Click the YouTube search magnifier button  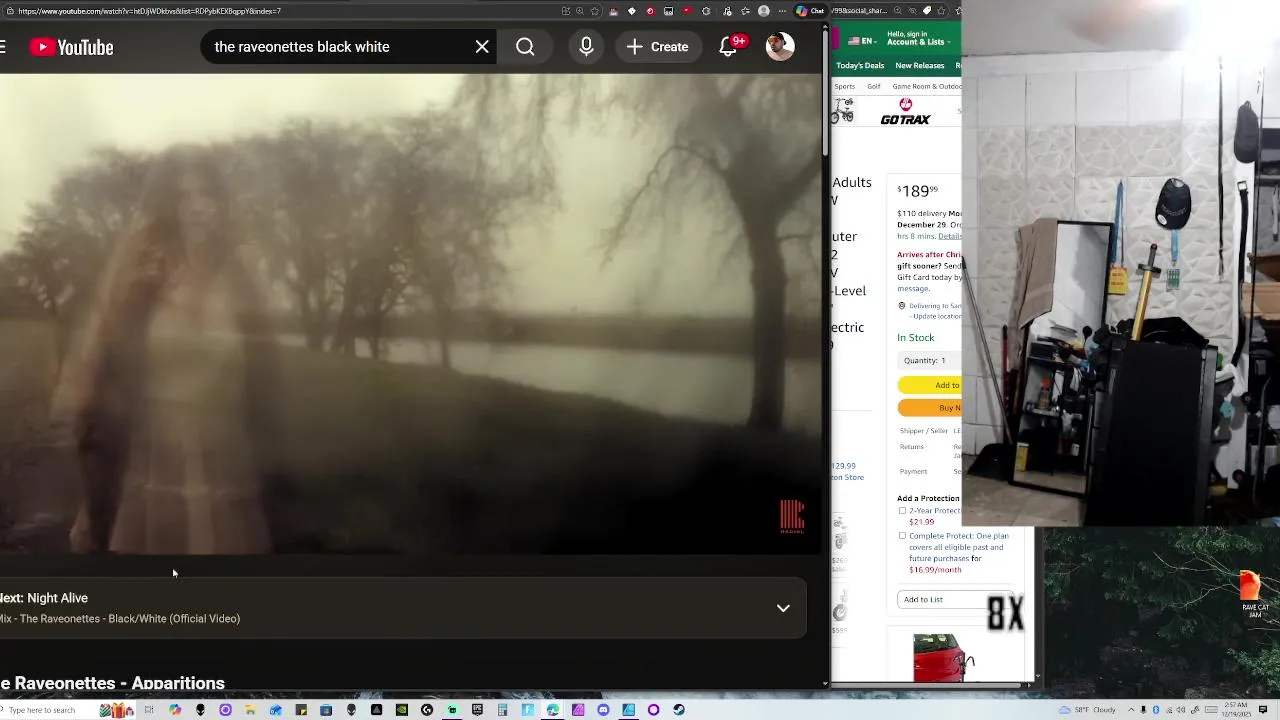coord(525,47)
